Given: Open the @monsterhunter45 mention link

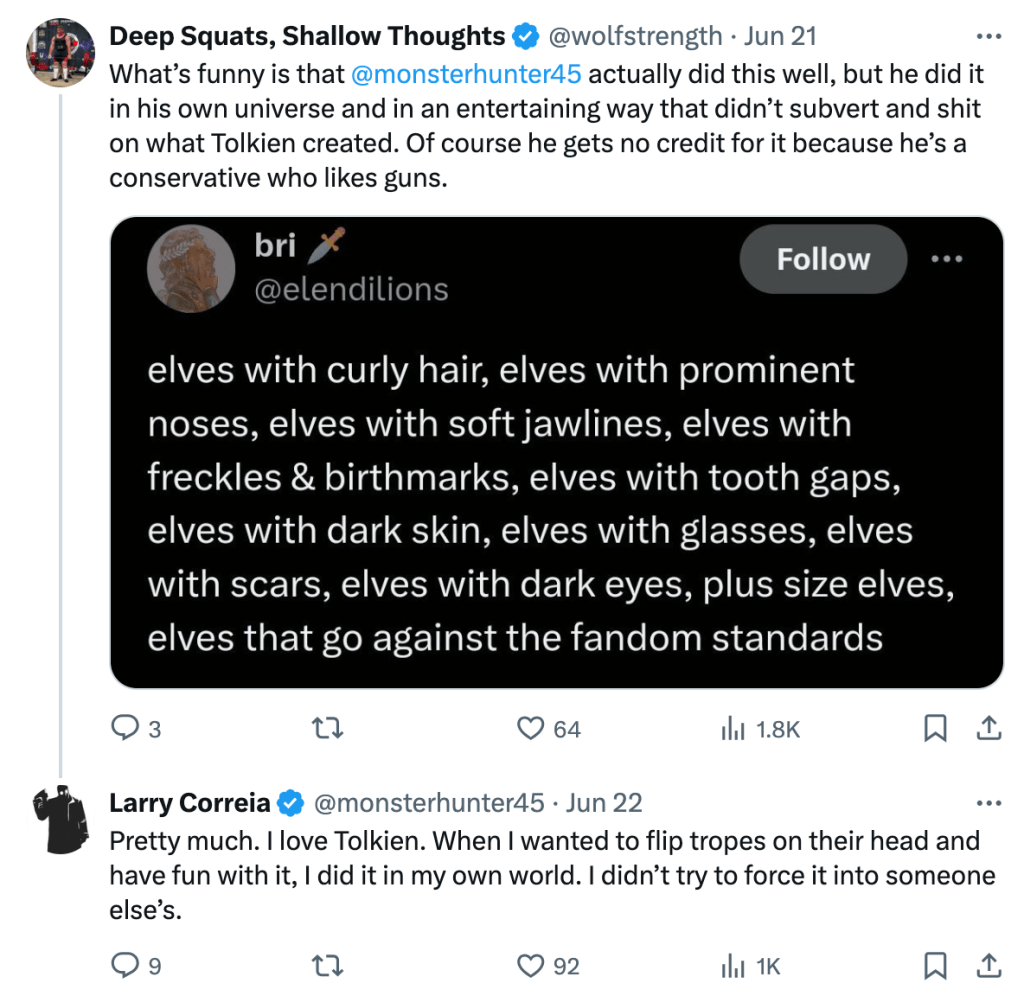Looking at the screenshot, I should point(465,74).
